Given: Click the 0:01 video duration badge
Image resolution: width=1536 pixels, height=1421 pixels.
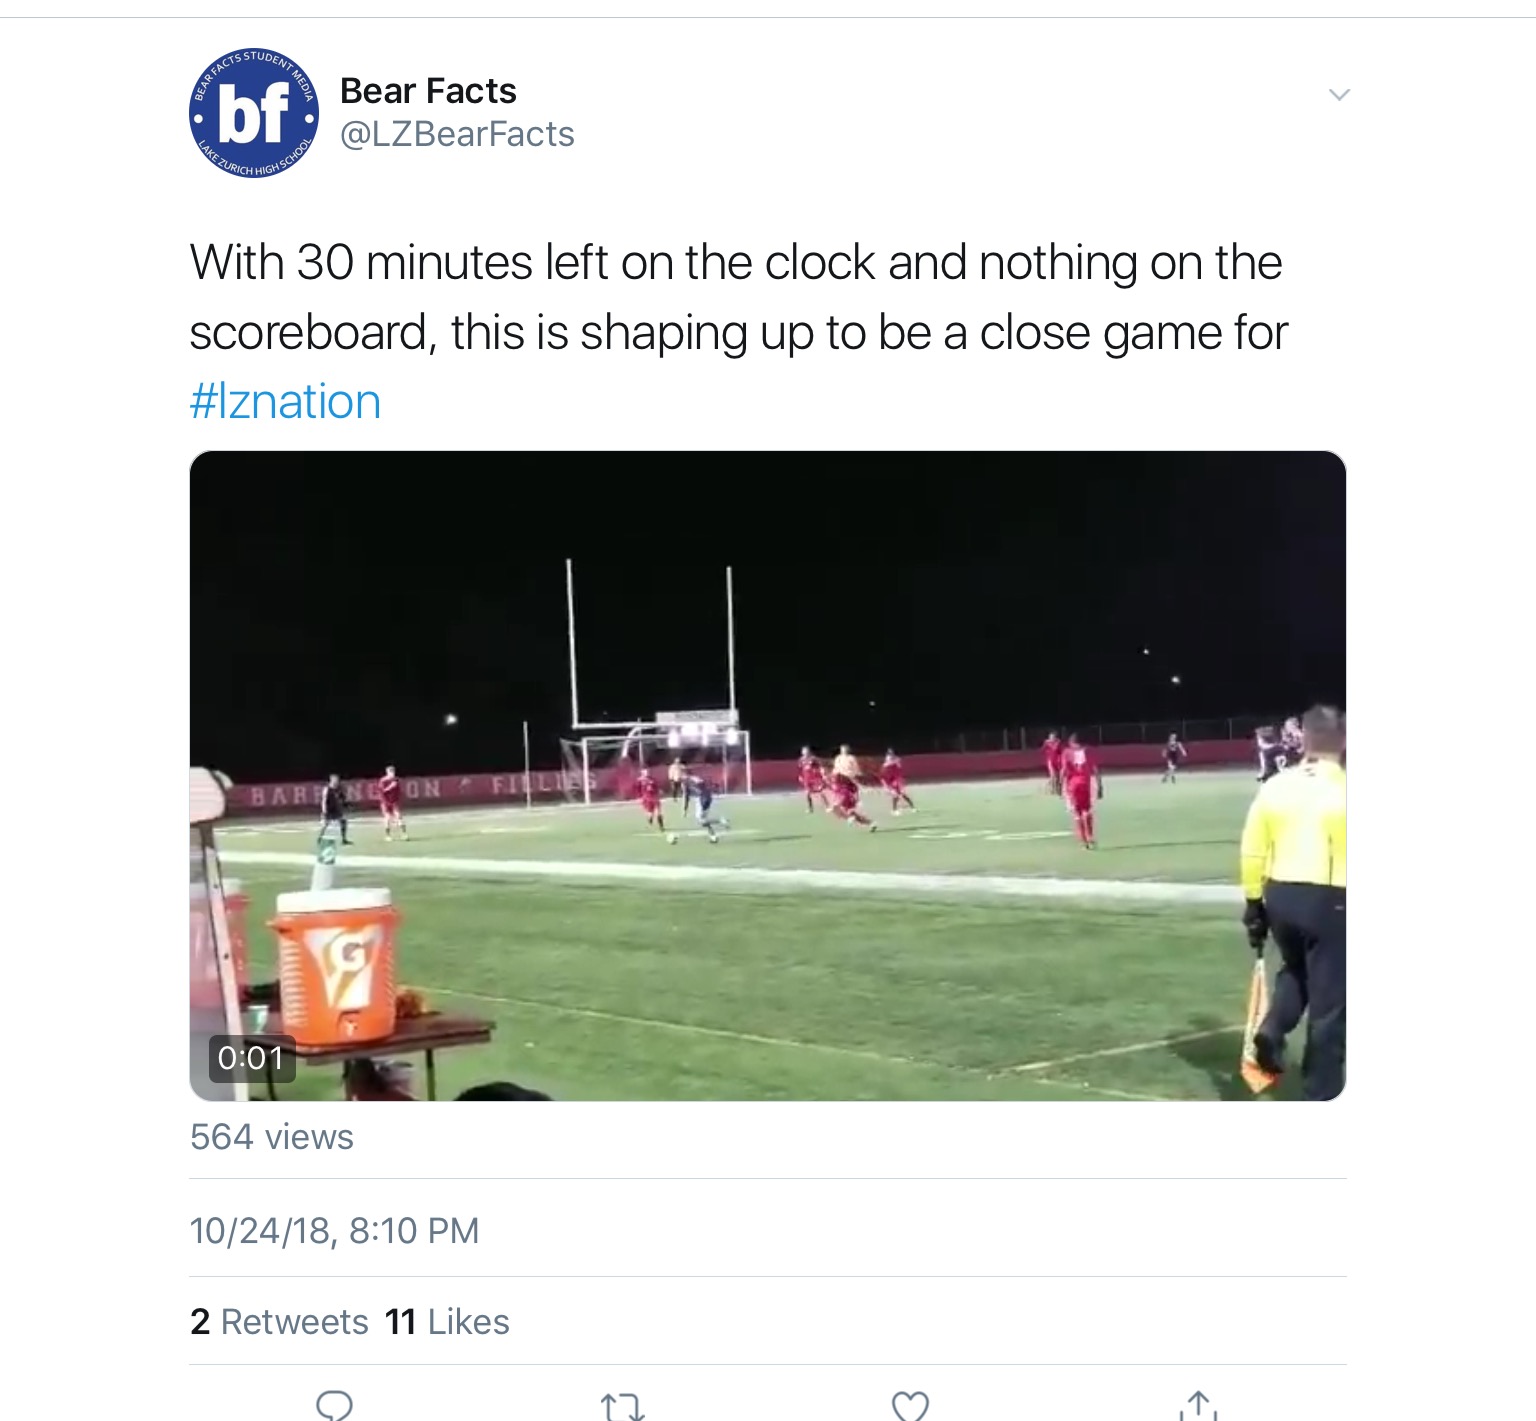Looking at the screenshot, I should pyautogui.click(x=251, y=1058).
